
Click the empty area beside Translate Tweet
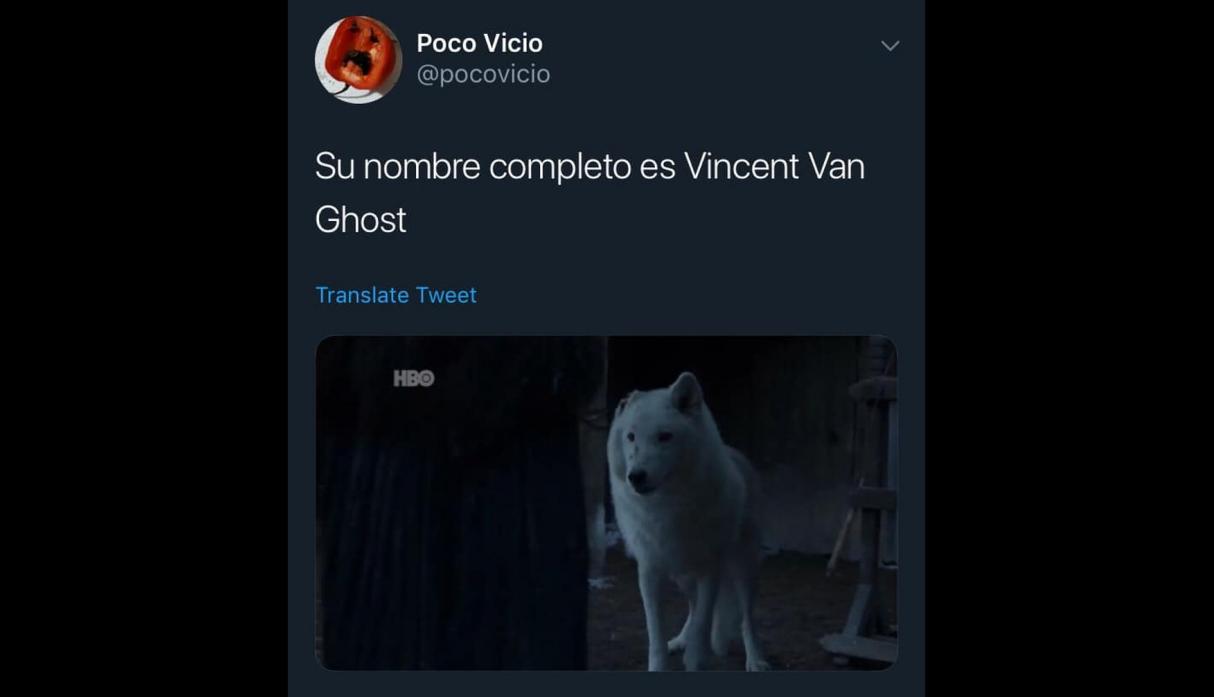point(690,295)
